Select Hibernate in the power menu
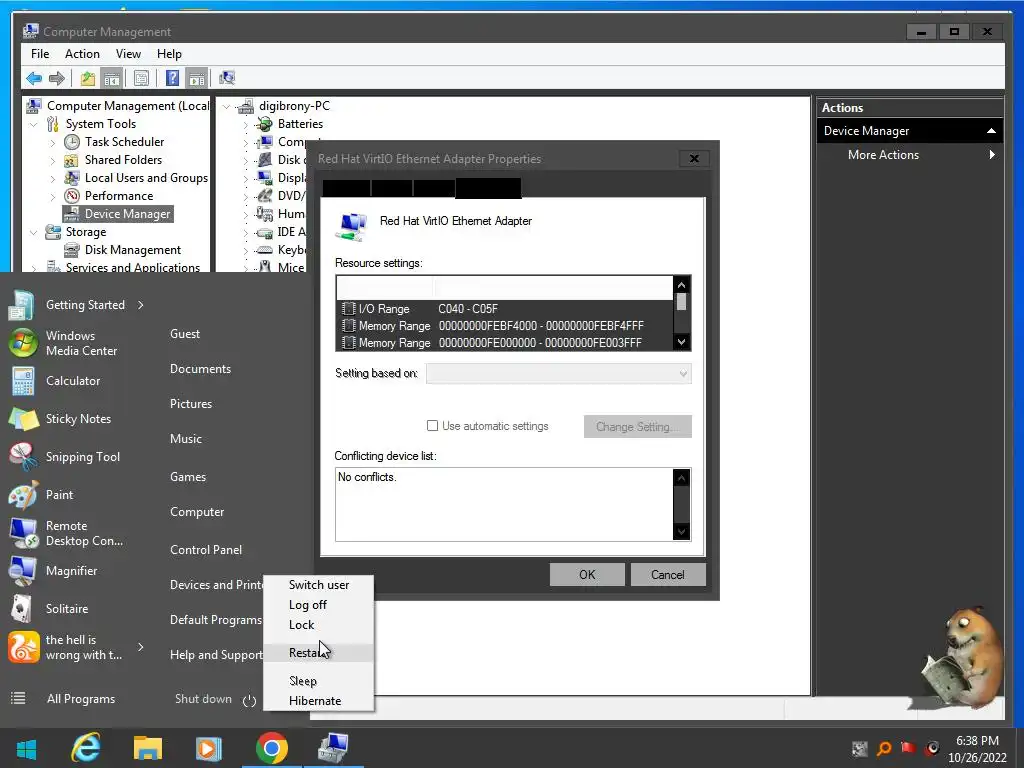Image resolution: width=1024 pixels, height=768 pixels. (x=319, y=701)
